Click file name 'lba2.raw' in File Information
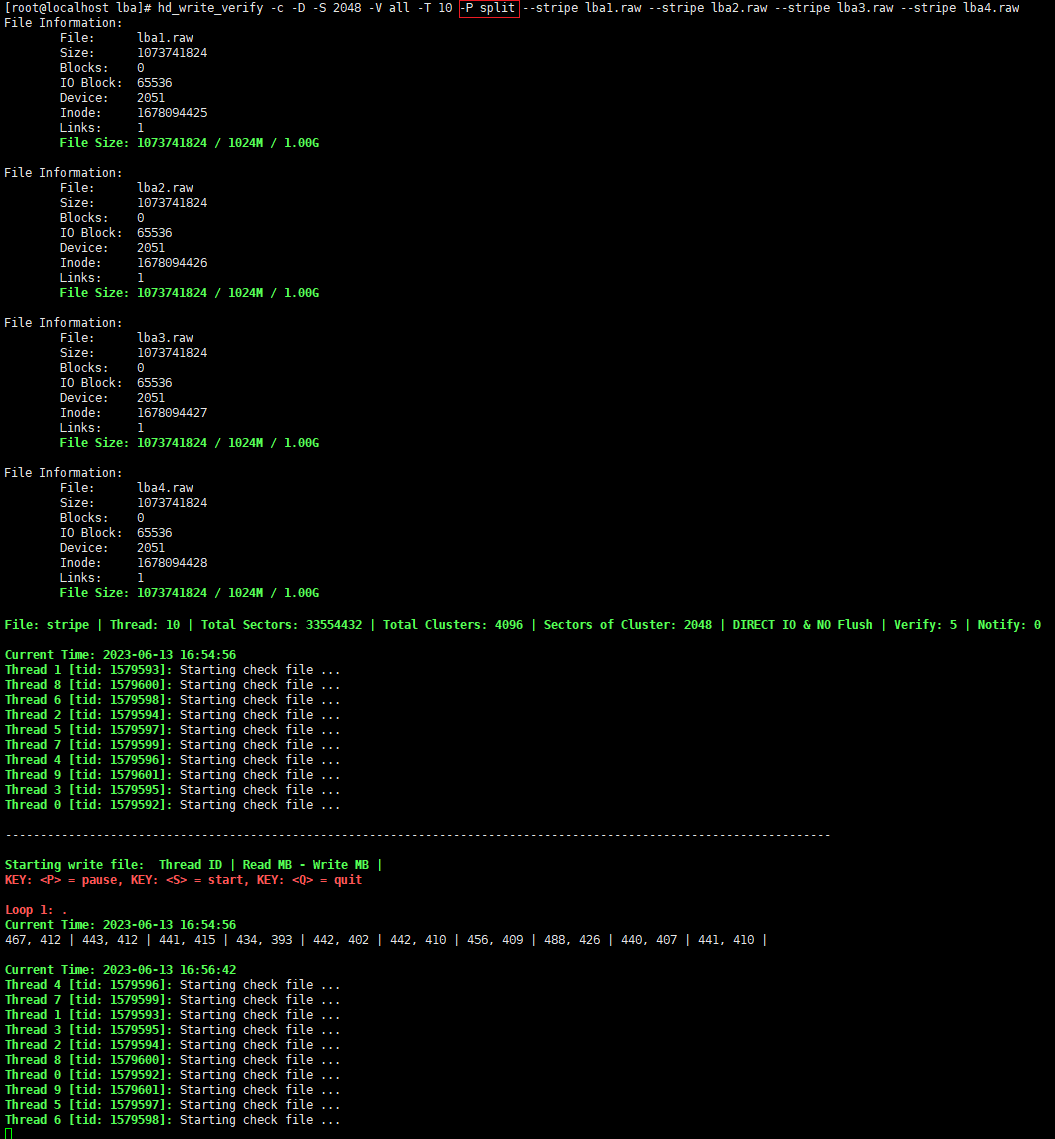 click(165, 188)
